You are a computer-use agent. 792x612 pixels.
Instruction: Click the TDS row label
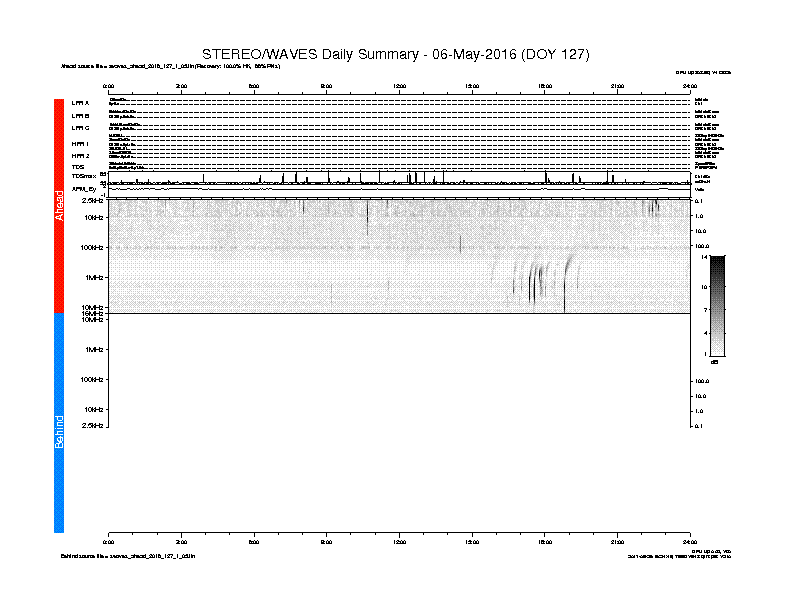click(x=78, y=167)
